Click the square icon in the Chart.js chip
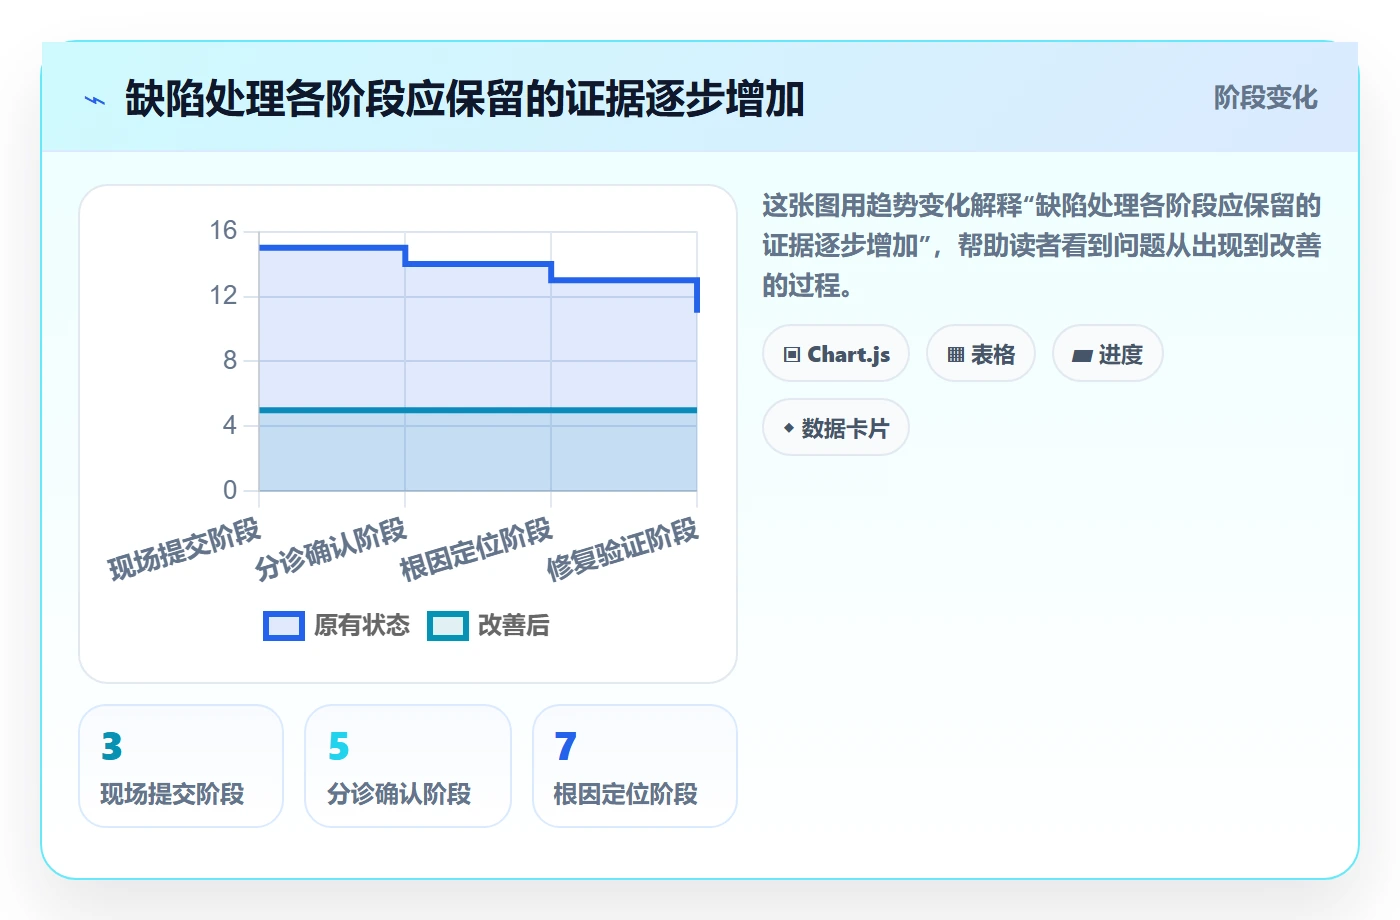Viewport: 1400px width, 920px height. 792,355
